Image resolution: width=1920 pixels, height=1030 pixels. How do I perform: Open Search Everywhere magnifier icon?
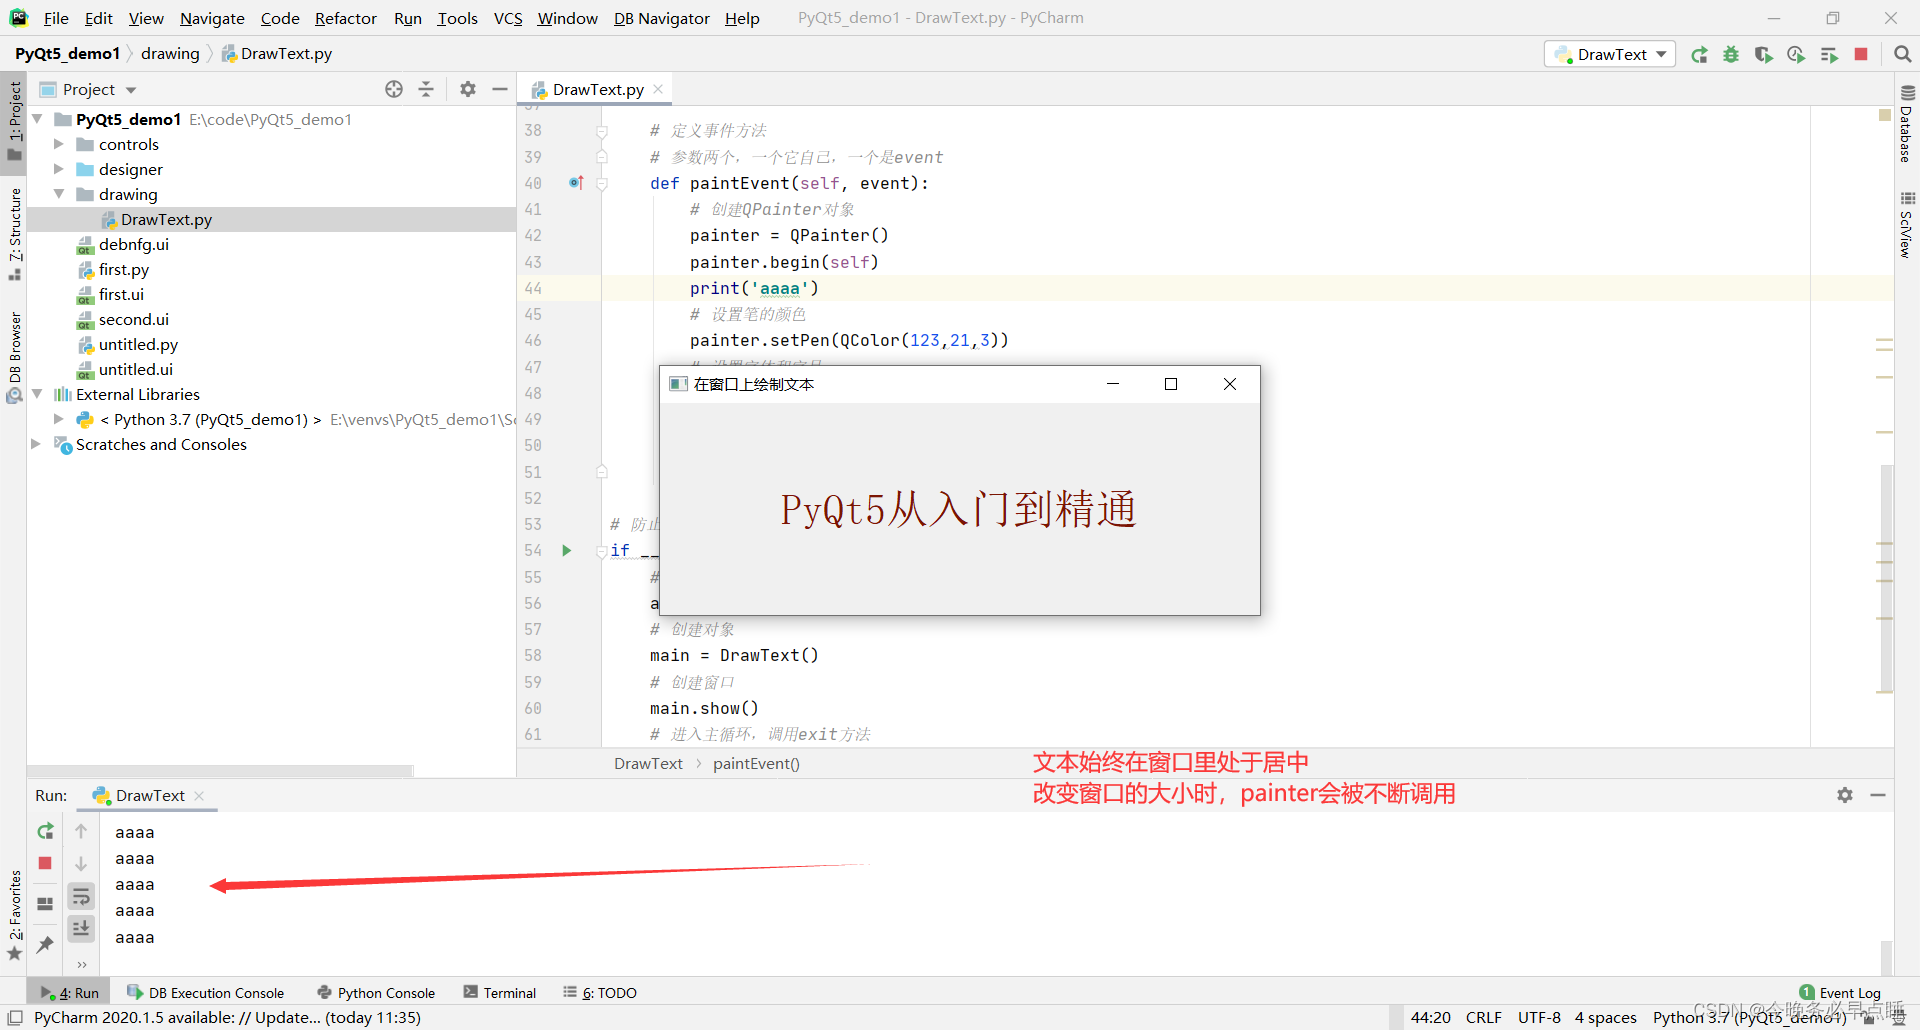[1902, 54]
